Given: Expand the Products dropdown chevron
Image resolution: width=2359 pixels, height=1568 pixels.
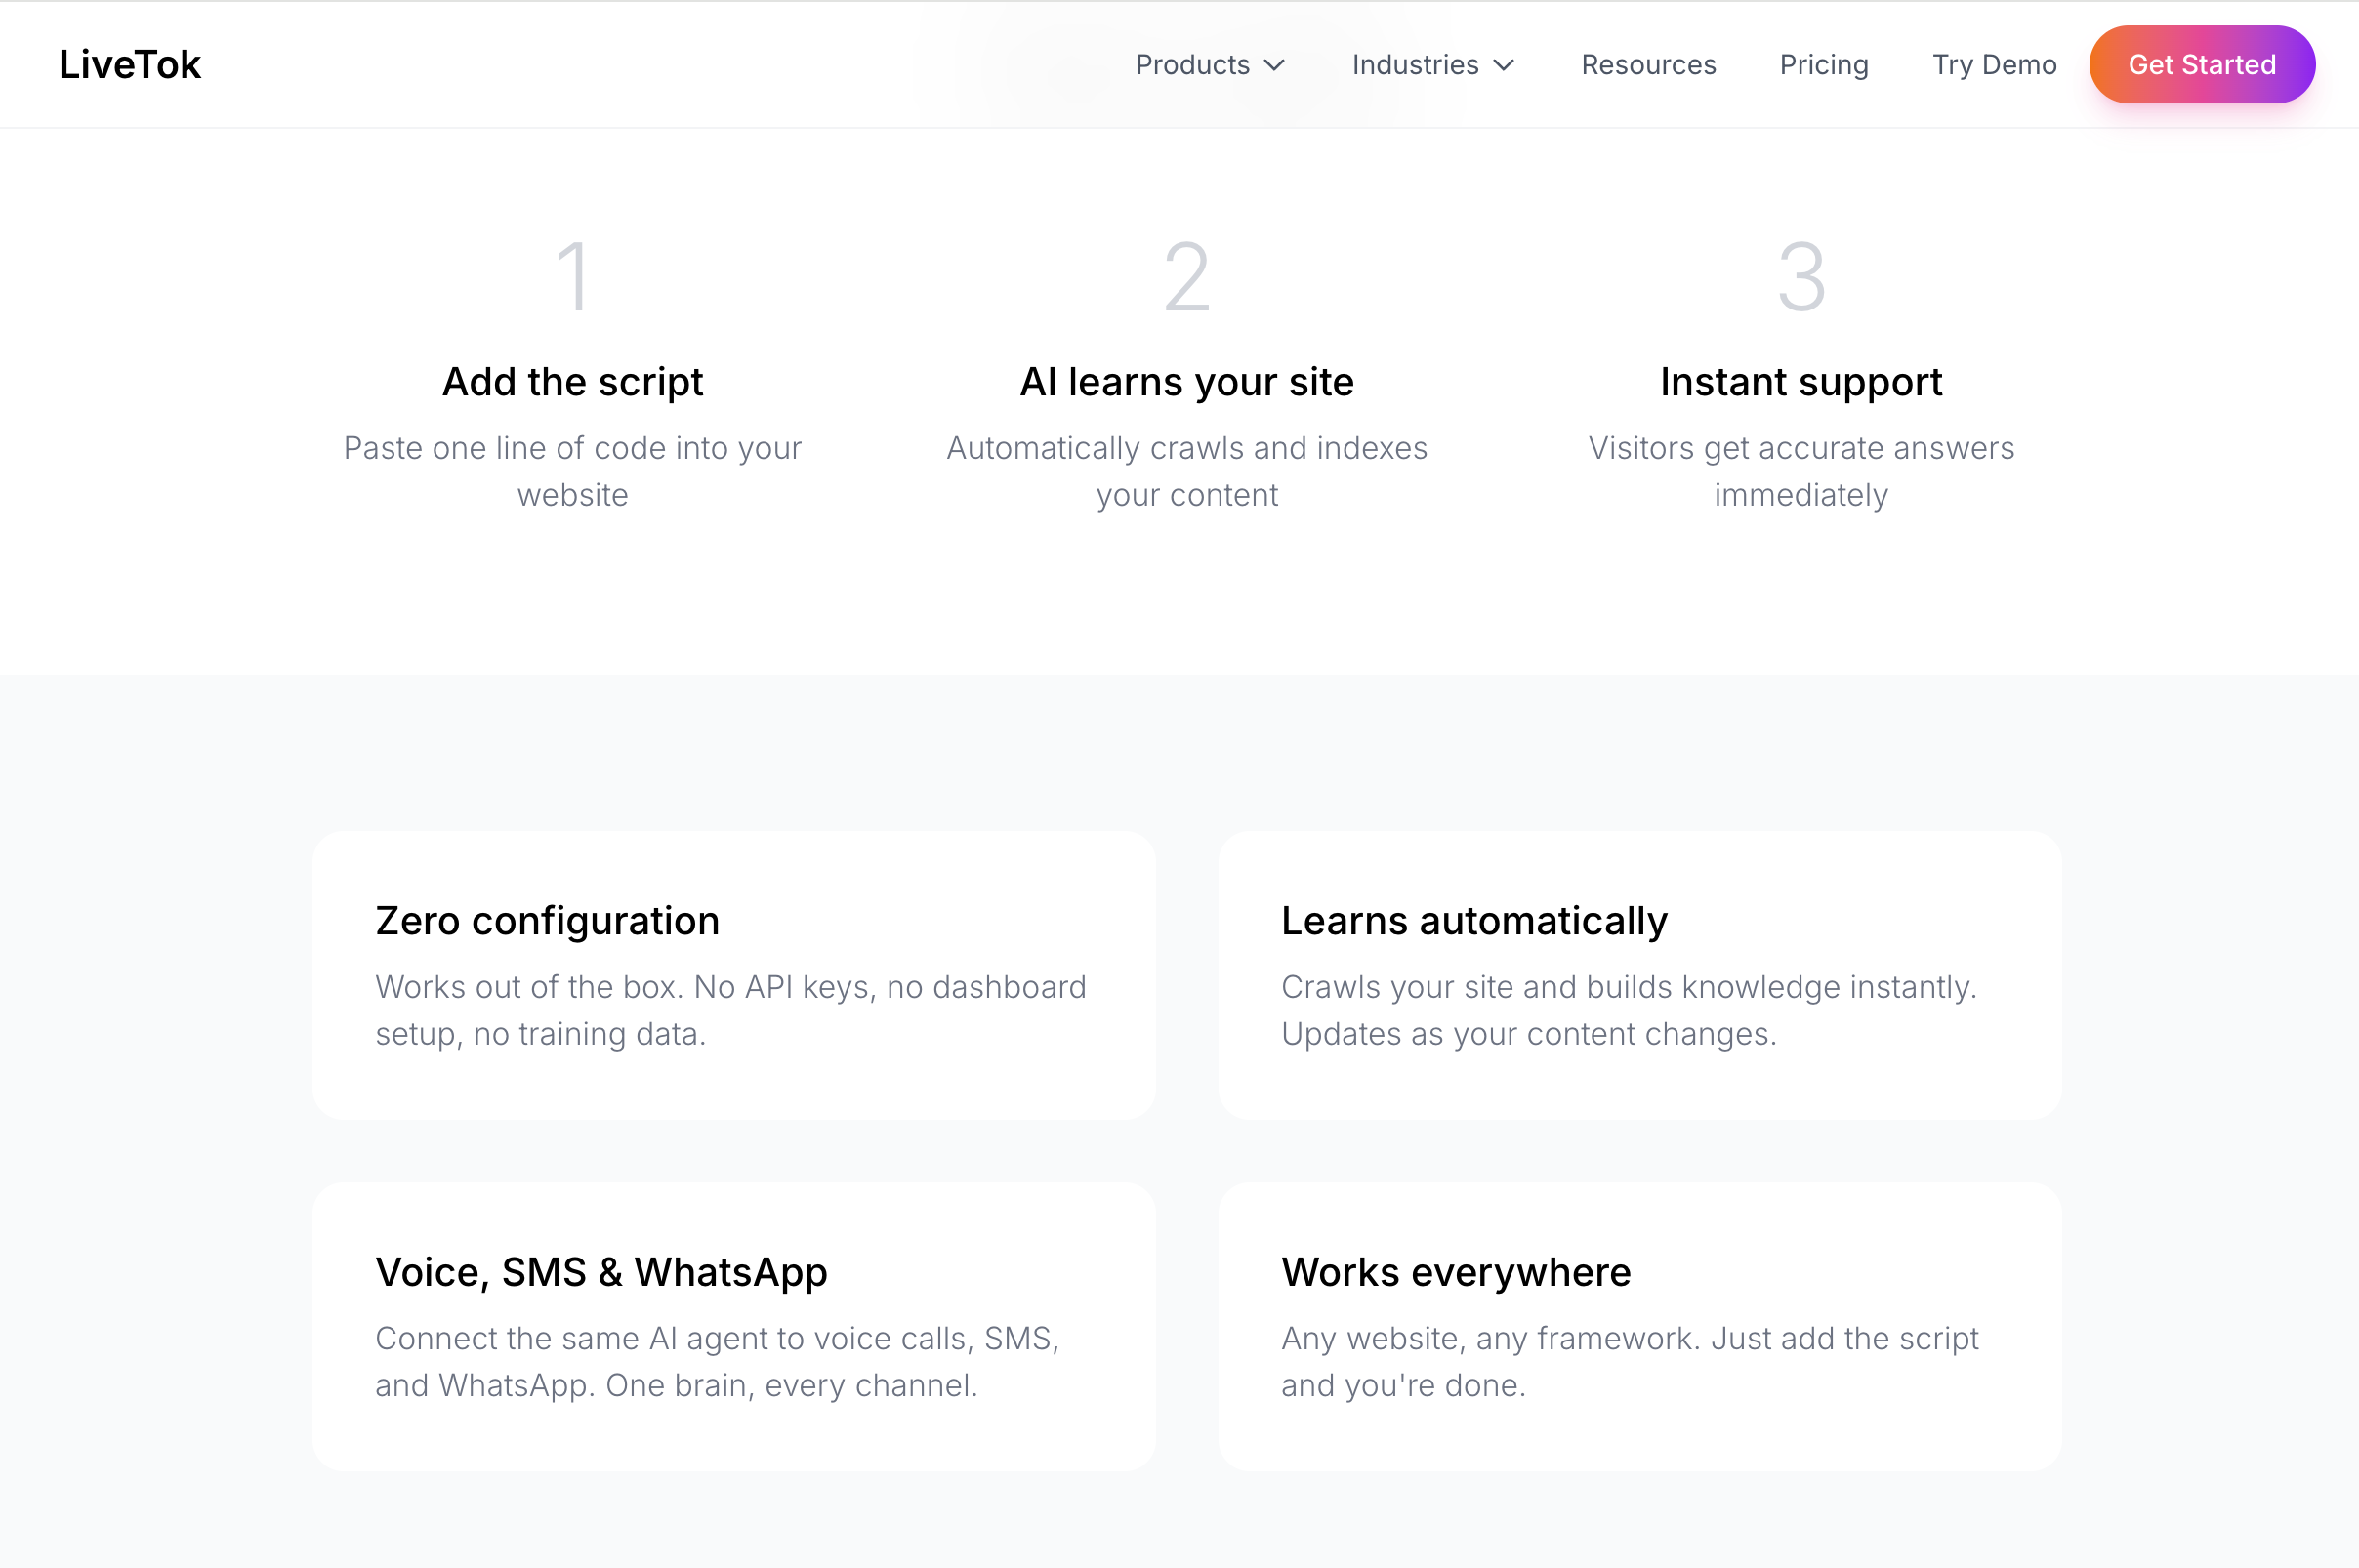Looking at the screenshot, I should 1274,66.
